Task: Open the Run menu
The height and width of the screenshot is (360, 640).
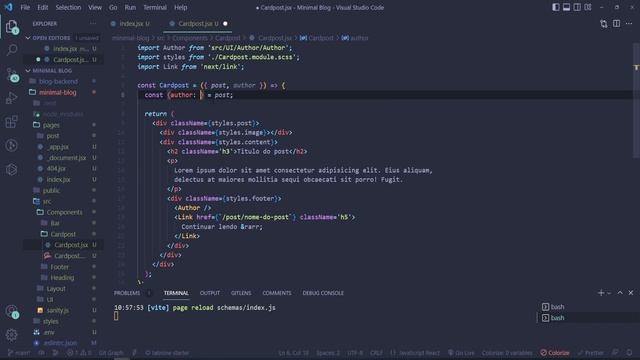Action: pyautogui.click(x=130, y=7)
